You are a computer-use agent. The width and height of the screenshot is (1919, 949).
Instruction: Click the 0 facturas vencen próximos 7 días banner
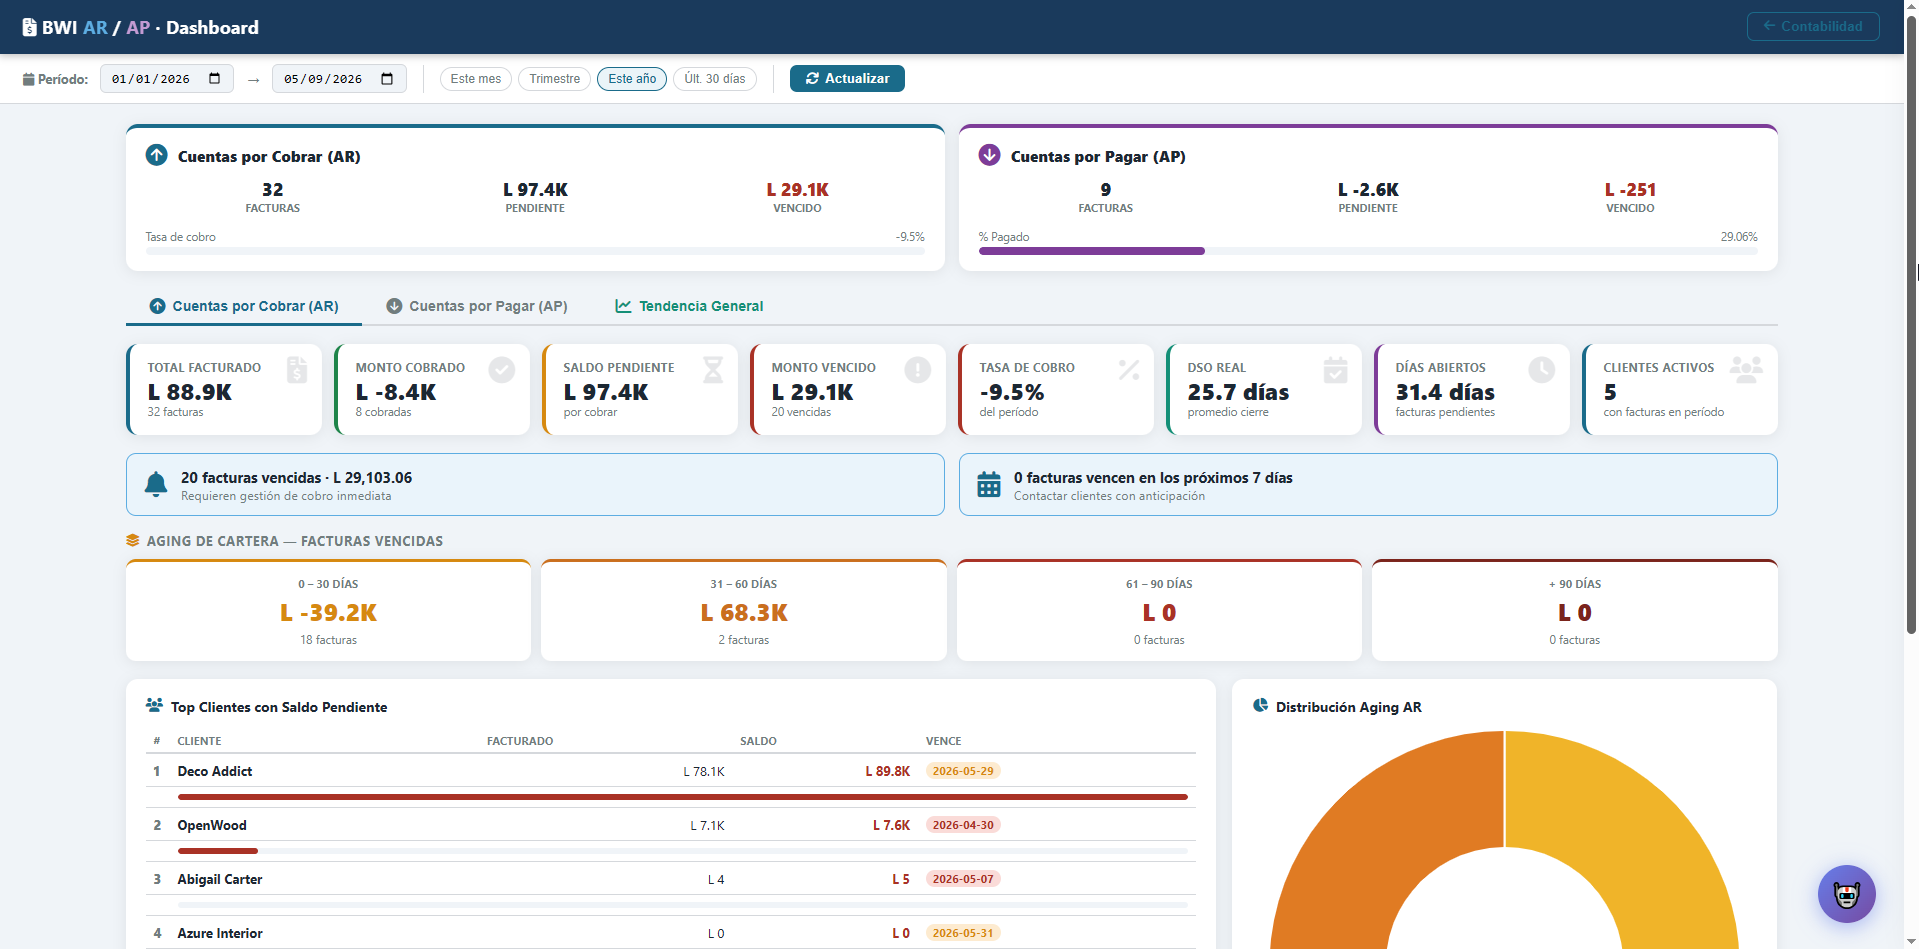point(1368,485)
